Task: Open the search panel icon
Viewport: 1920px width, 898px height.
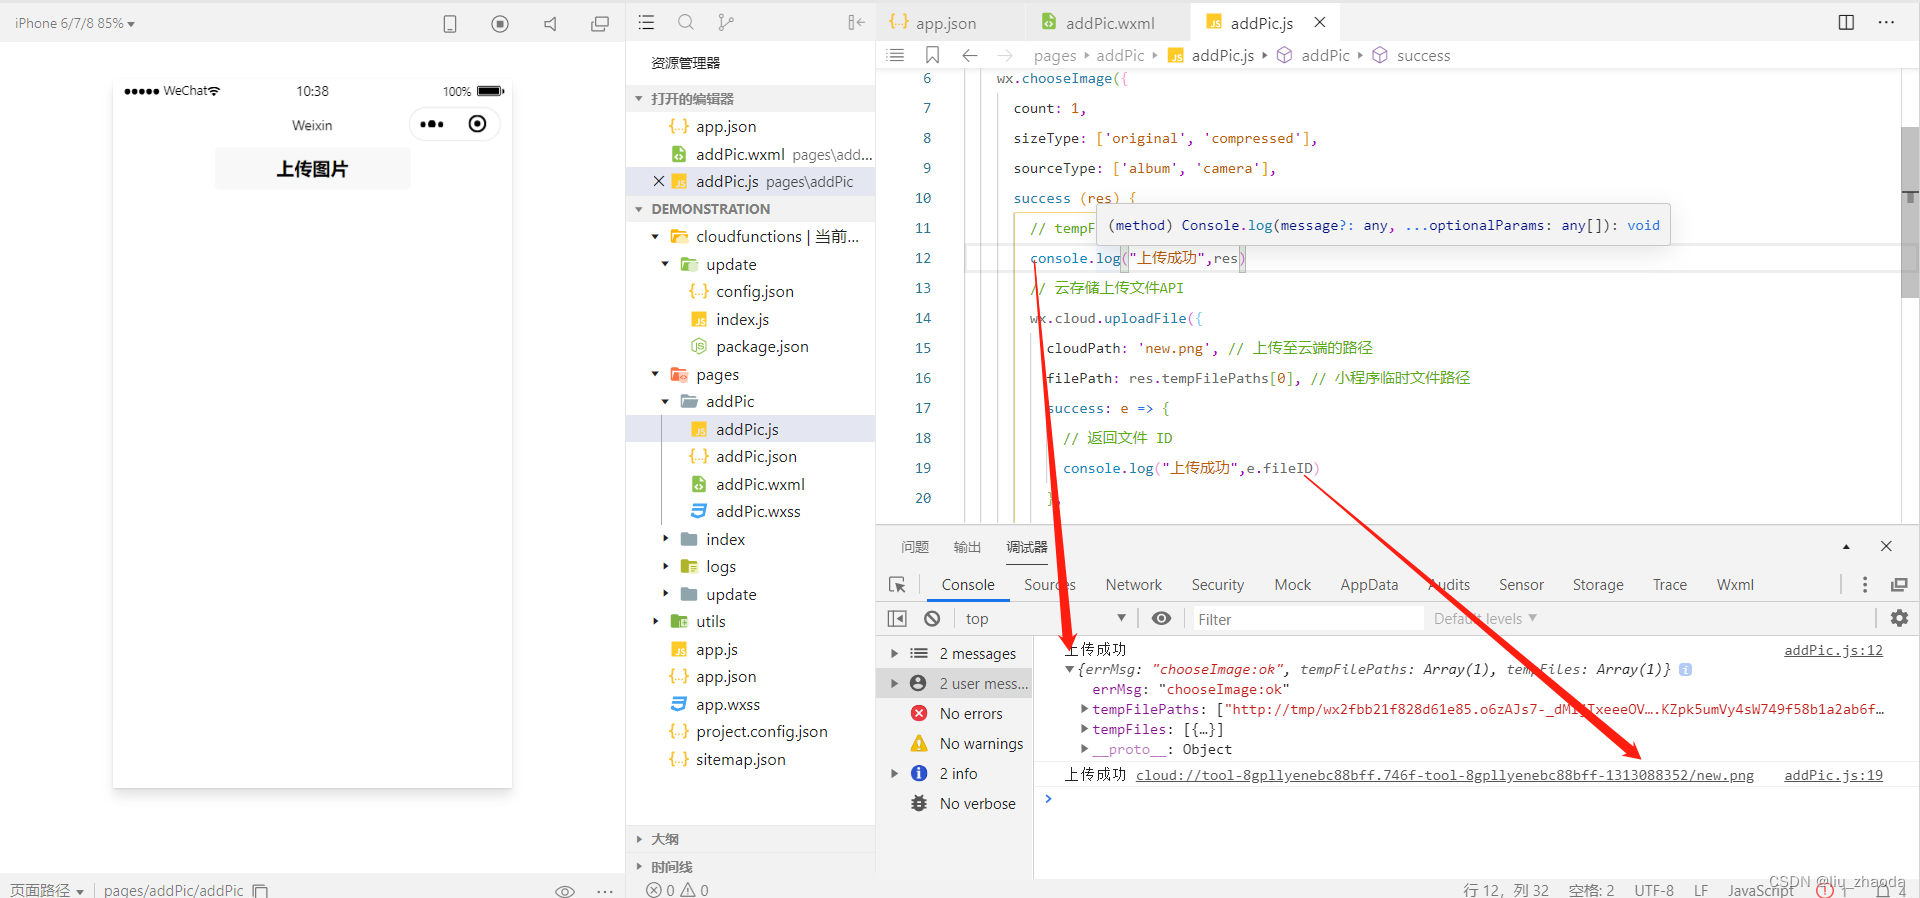Action: pos(686,22)
